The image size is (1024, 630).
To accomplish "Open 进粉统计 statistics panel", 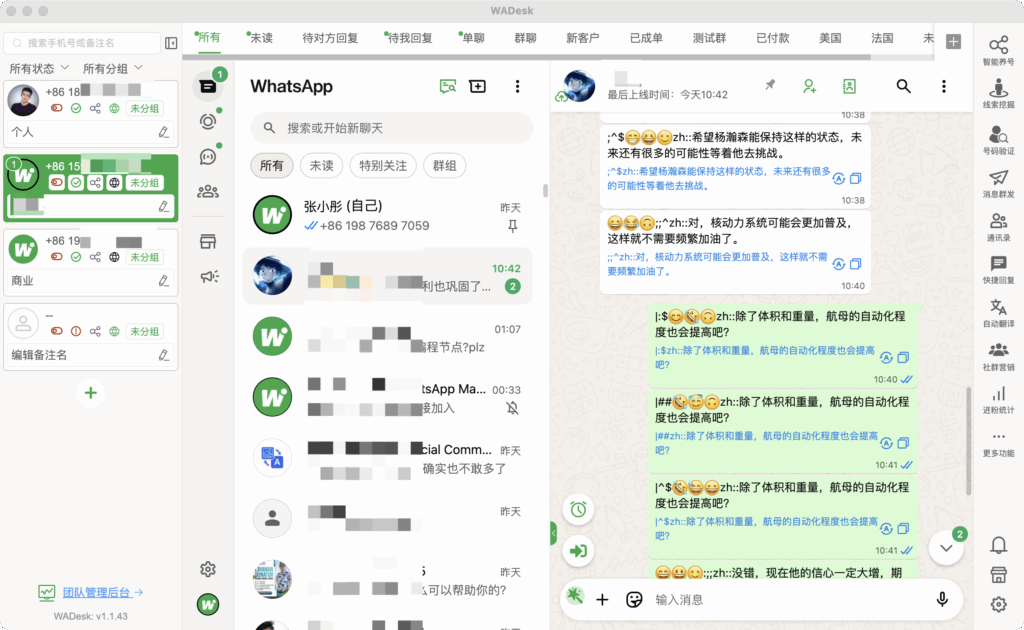I will tap(998, 399).
